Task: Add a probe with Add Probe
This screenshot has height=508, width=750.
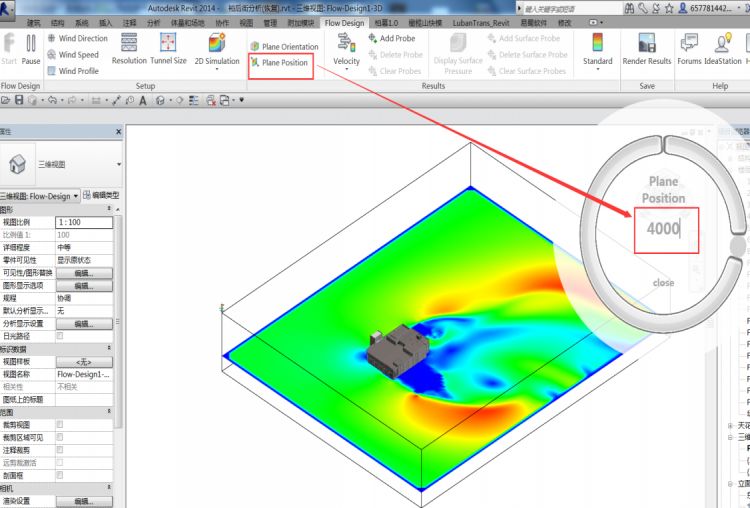Action: (392, 38)
